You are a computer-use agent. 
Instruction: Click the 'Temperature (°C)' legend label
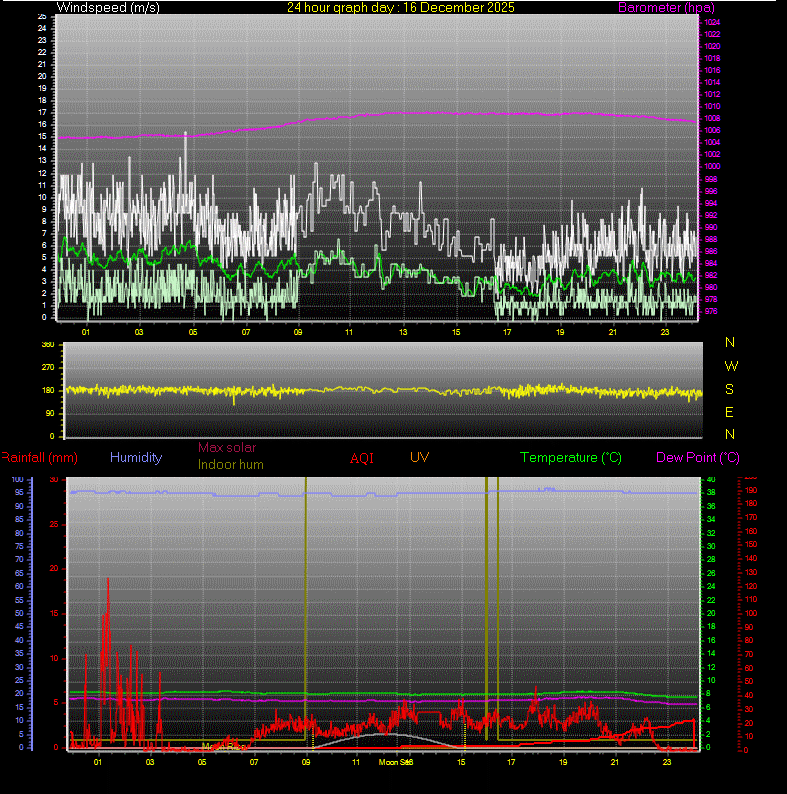(x=571, y=458)
